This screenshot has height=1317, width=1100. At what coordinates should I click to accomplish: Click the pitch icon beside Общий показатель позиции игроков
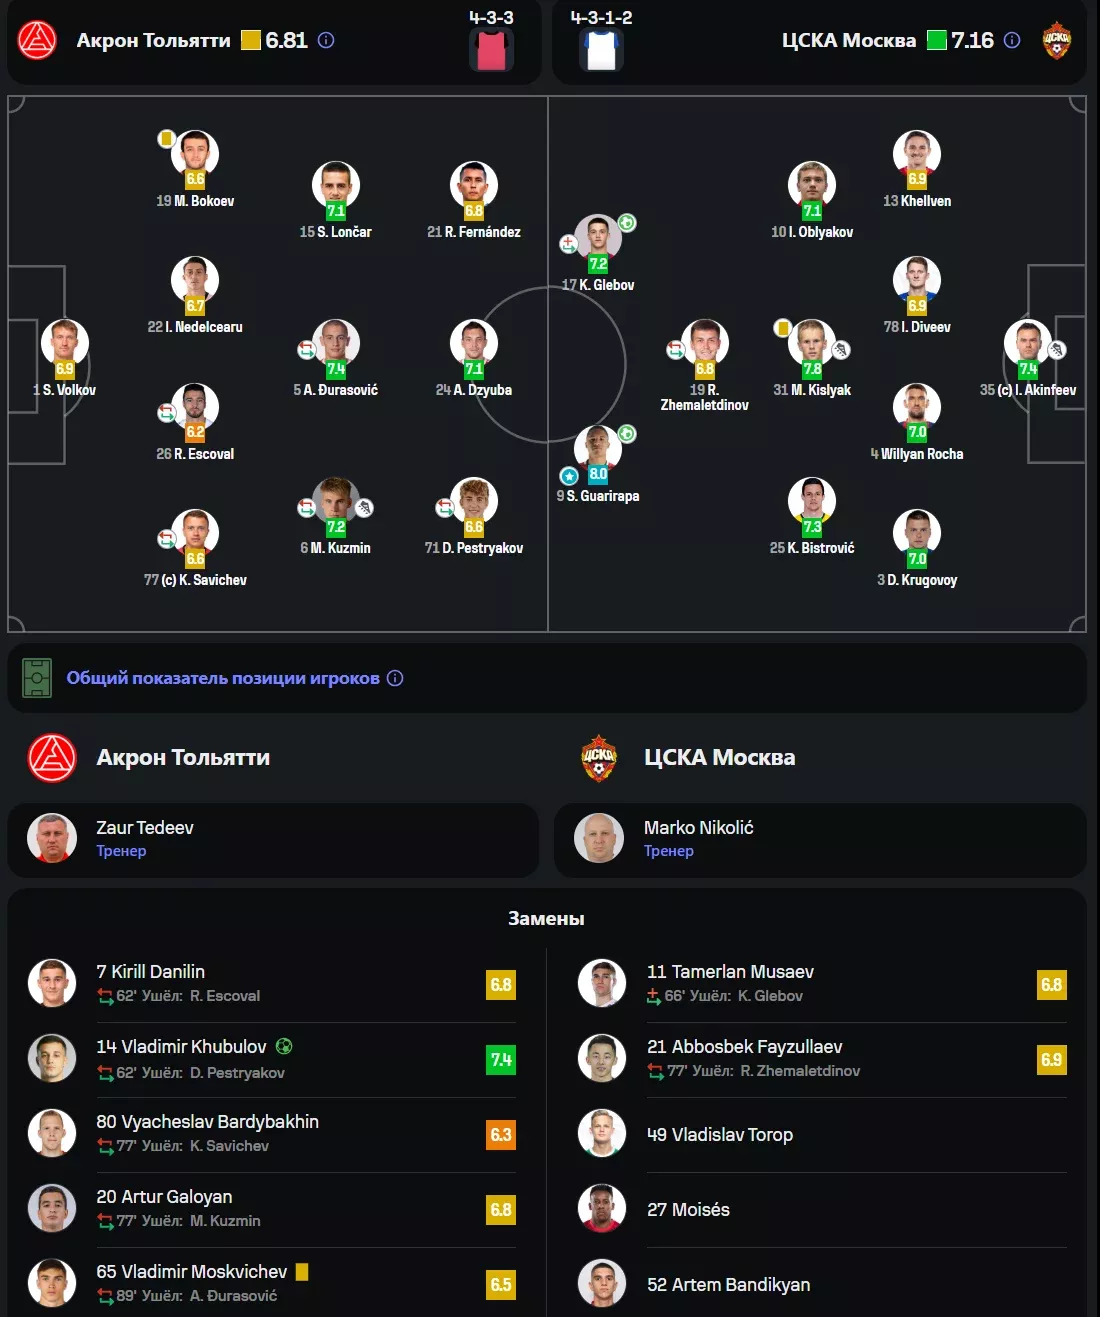click(37, 678)
